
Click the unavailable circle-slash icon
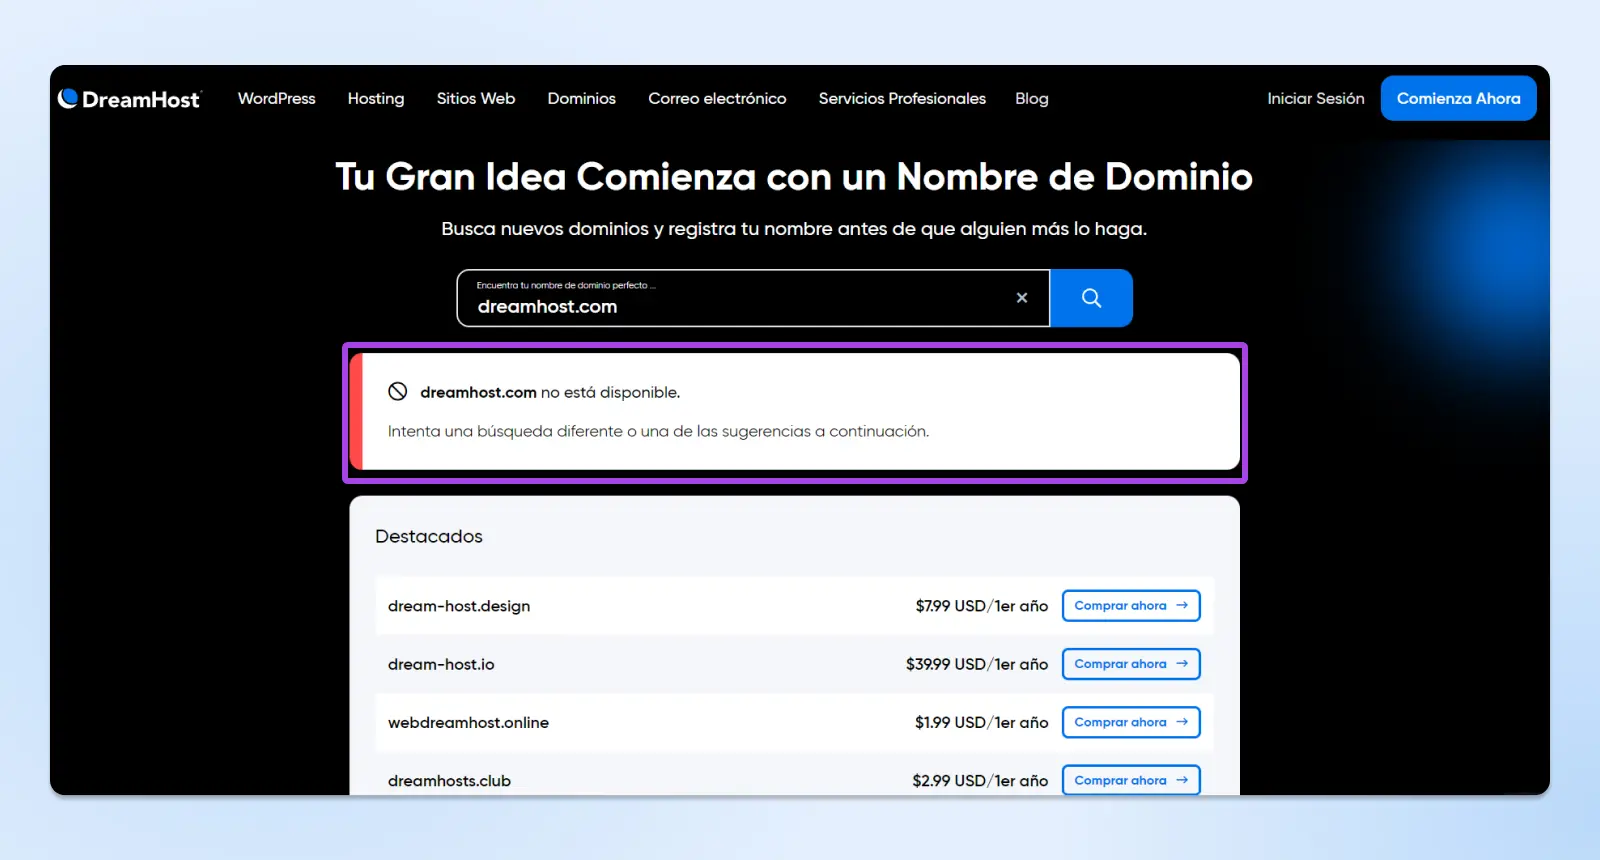coord(398,392)
